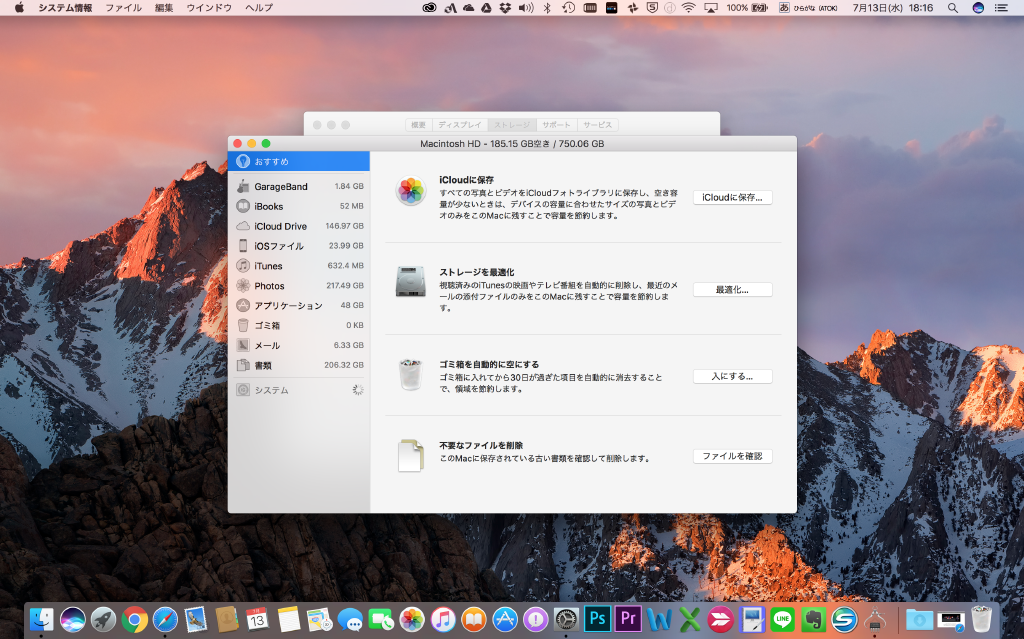The height and width of the screenshot is (639, 1024).
Task: Click the documents icon next to 不要なファイルを削除
Action: click(x=410, y=455)
